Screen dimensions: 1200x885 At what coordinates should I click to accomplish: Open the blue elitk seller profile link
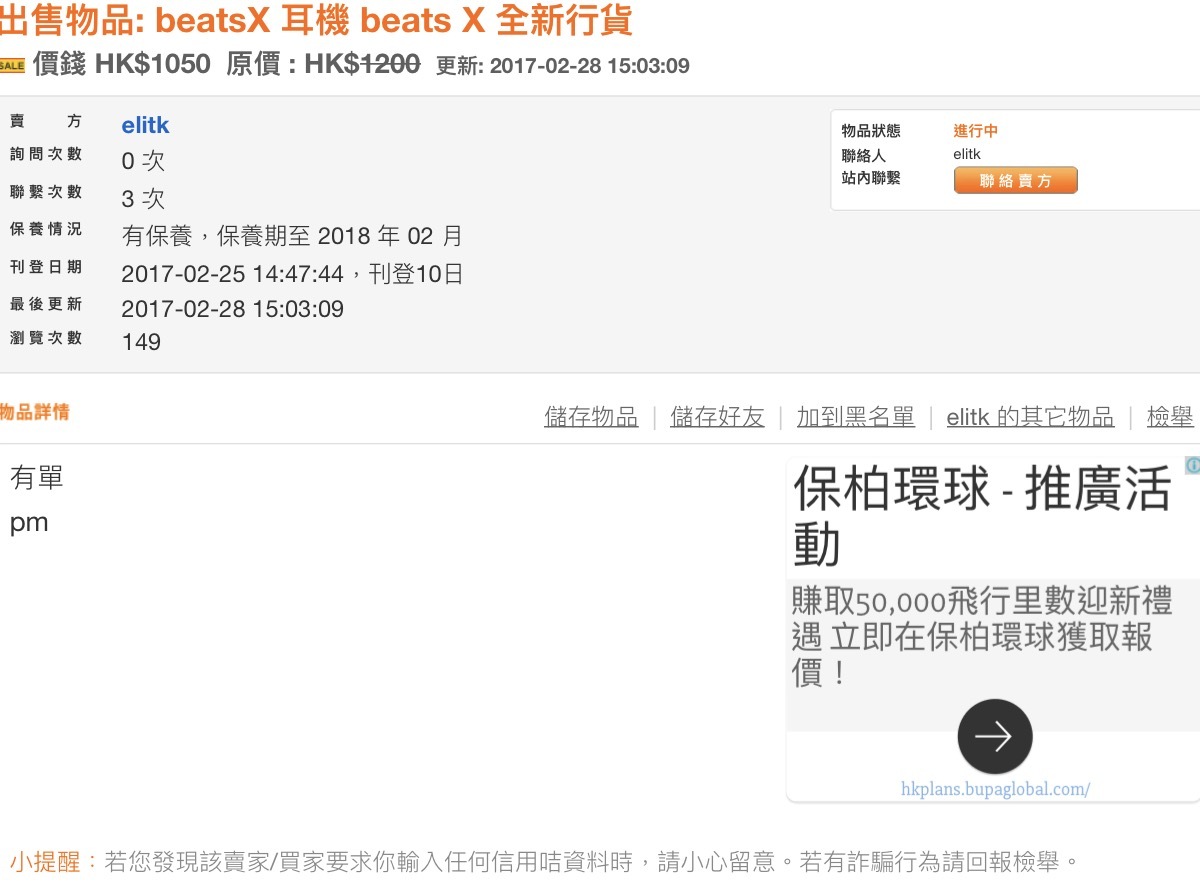tap(145, 125)
